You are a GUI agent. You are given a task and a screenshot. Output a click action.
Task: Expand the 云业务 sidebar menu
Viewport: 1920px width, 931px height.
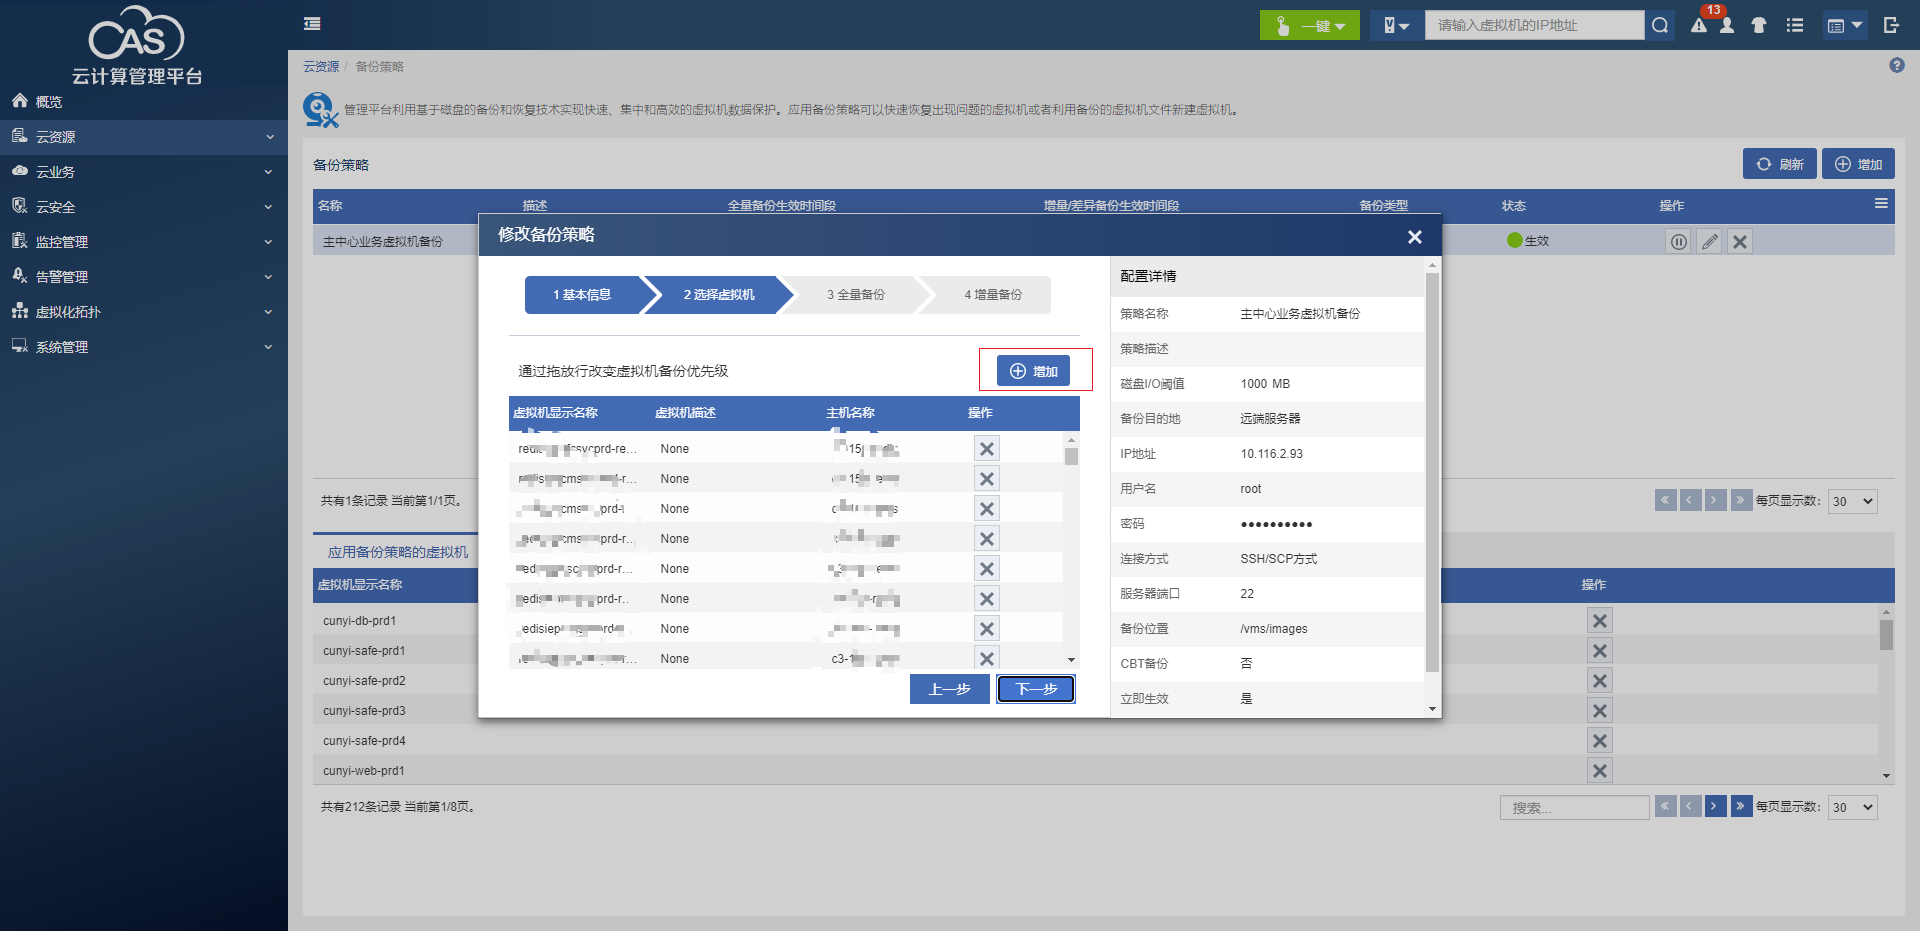point(144,172)
